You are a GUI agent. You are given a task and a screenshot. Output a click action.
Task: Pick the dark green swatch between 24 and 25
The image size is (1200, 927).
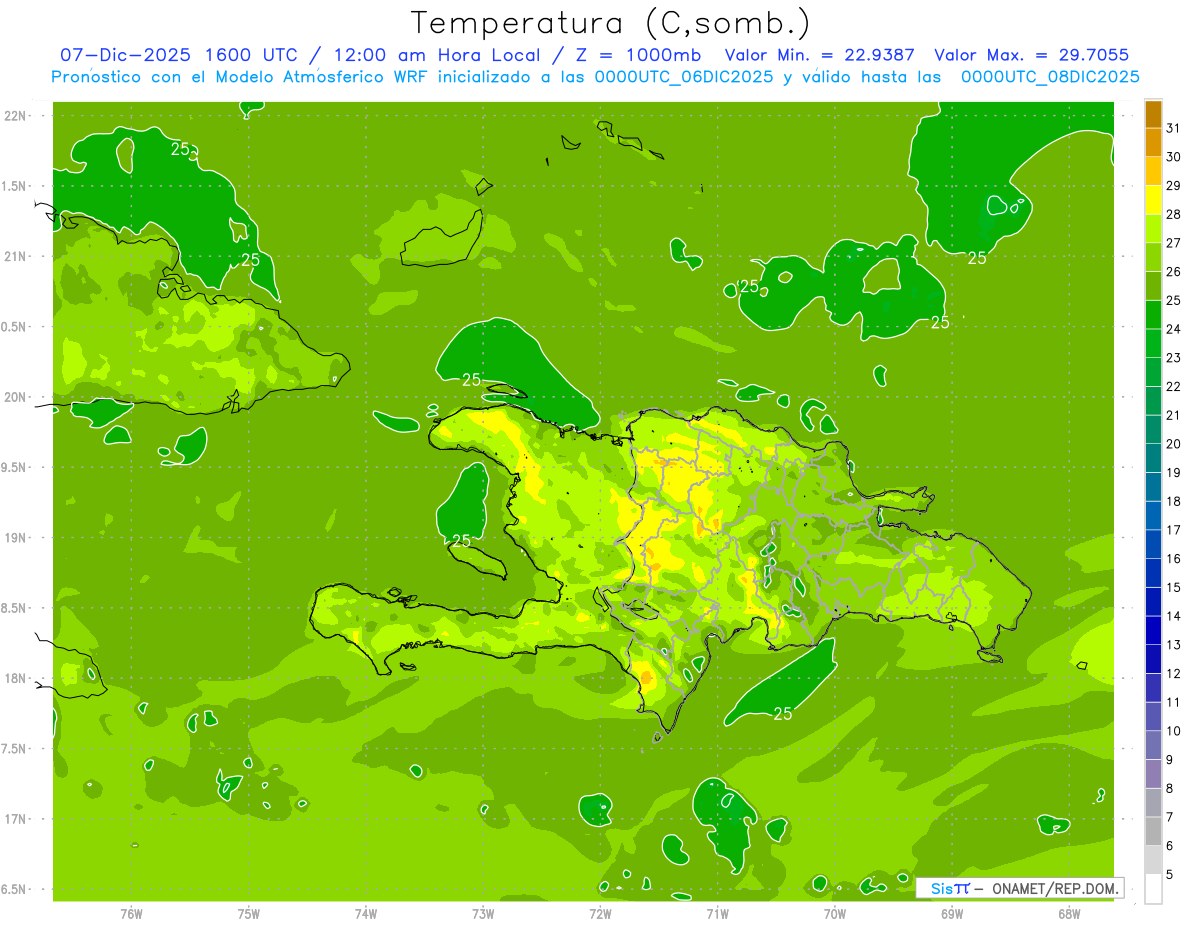(1153, 315)
